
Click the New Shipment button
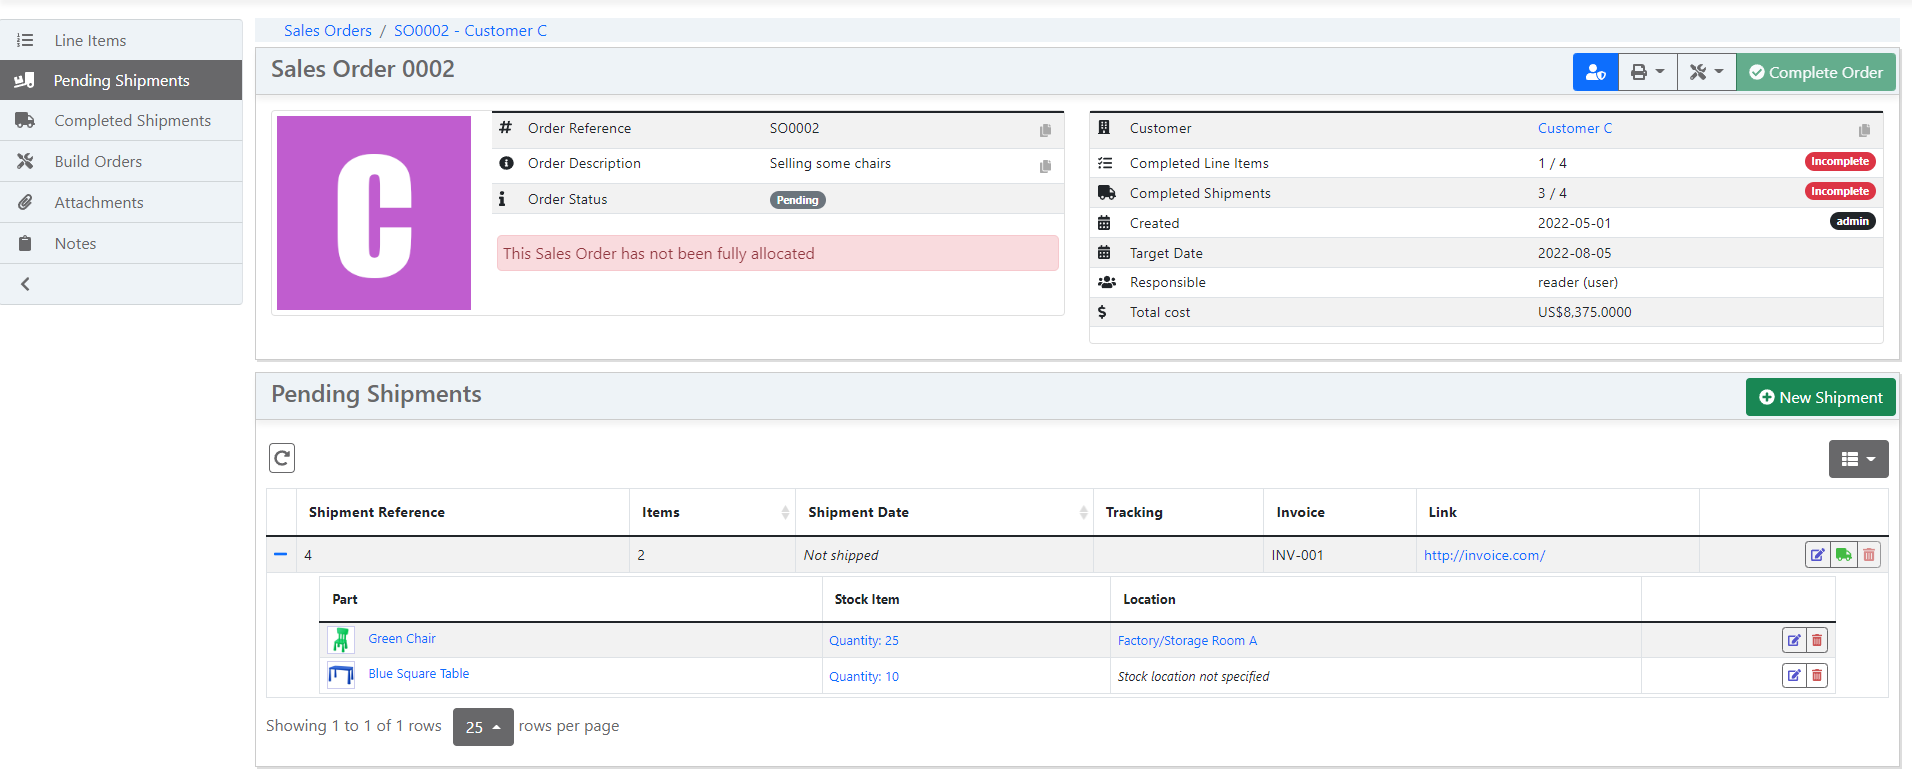click(x=1820, y=397)
